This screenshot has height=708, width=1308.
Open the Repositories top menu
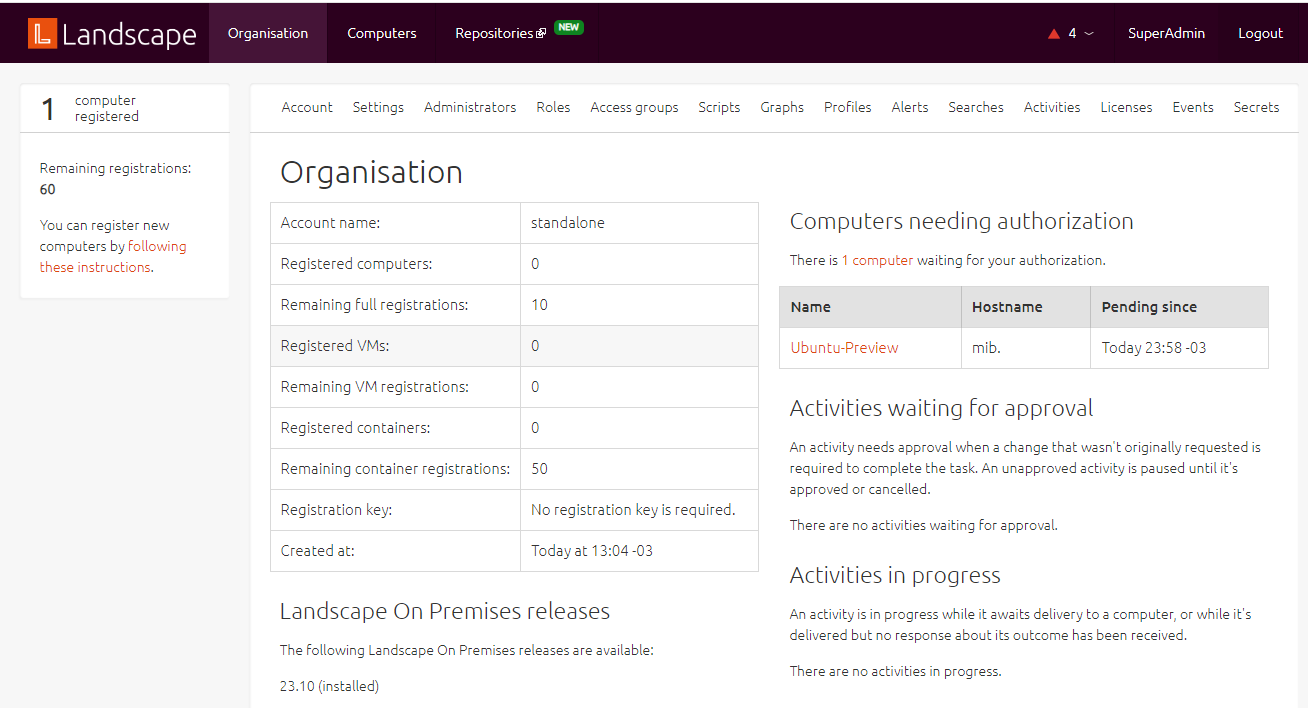tap(495, 33)
